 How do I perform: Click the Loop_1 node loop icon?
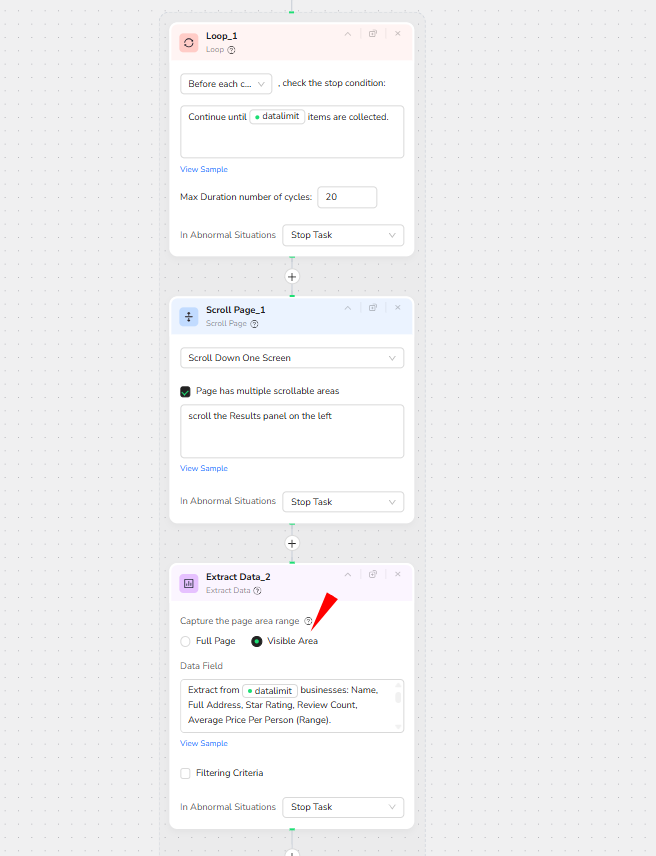tap(189, 42)
